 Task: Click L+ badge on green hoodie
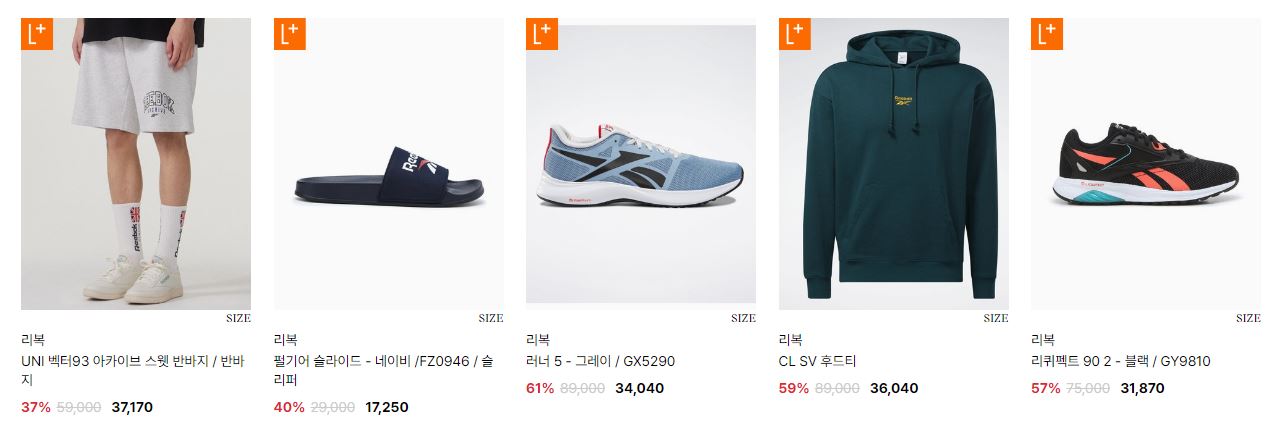[795, 34]
